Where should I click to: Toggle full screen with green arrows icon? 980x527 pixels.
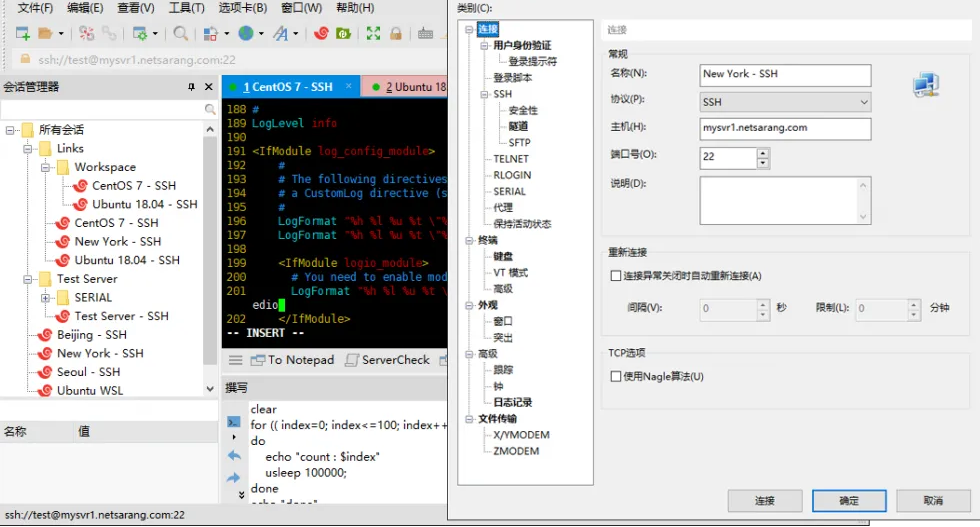(x=373, y=34)
